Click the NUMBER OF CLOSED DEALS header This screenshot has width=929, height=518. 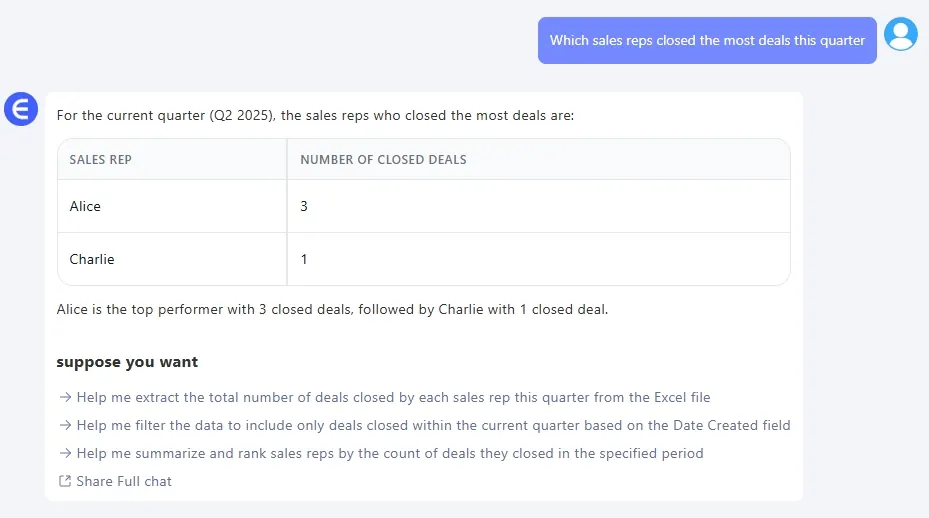point(383,159)
